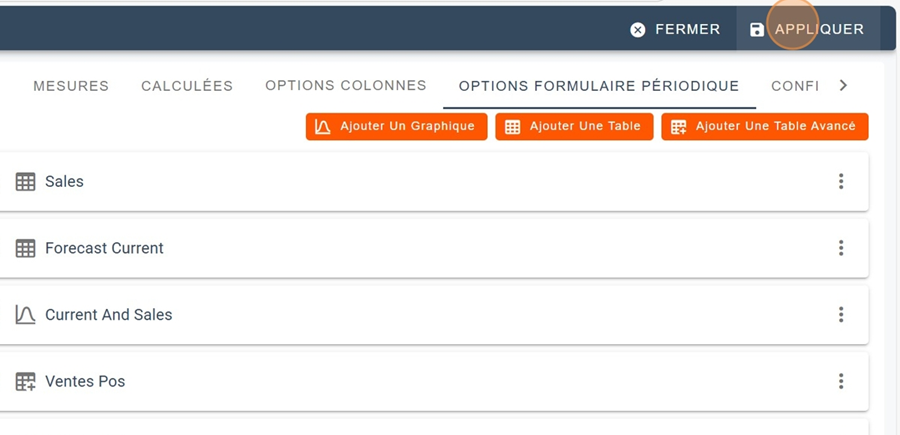Image resolution: width=900 pixels, height=435 pixels.
Task: Click the X icon next to Fermer
Action: pos(638,30)
